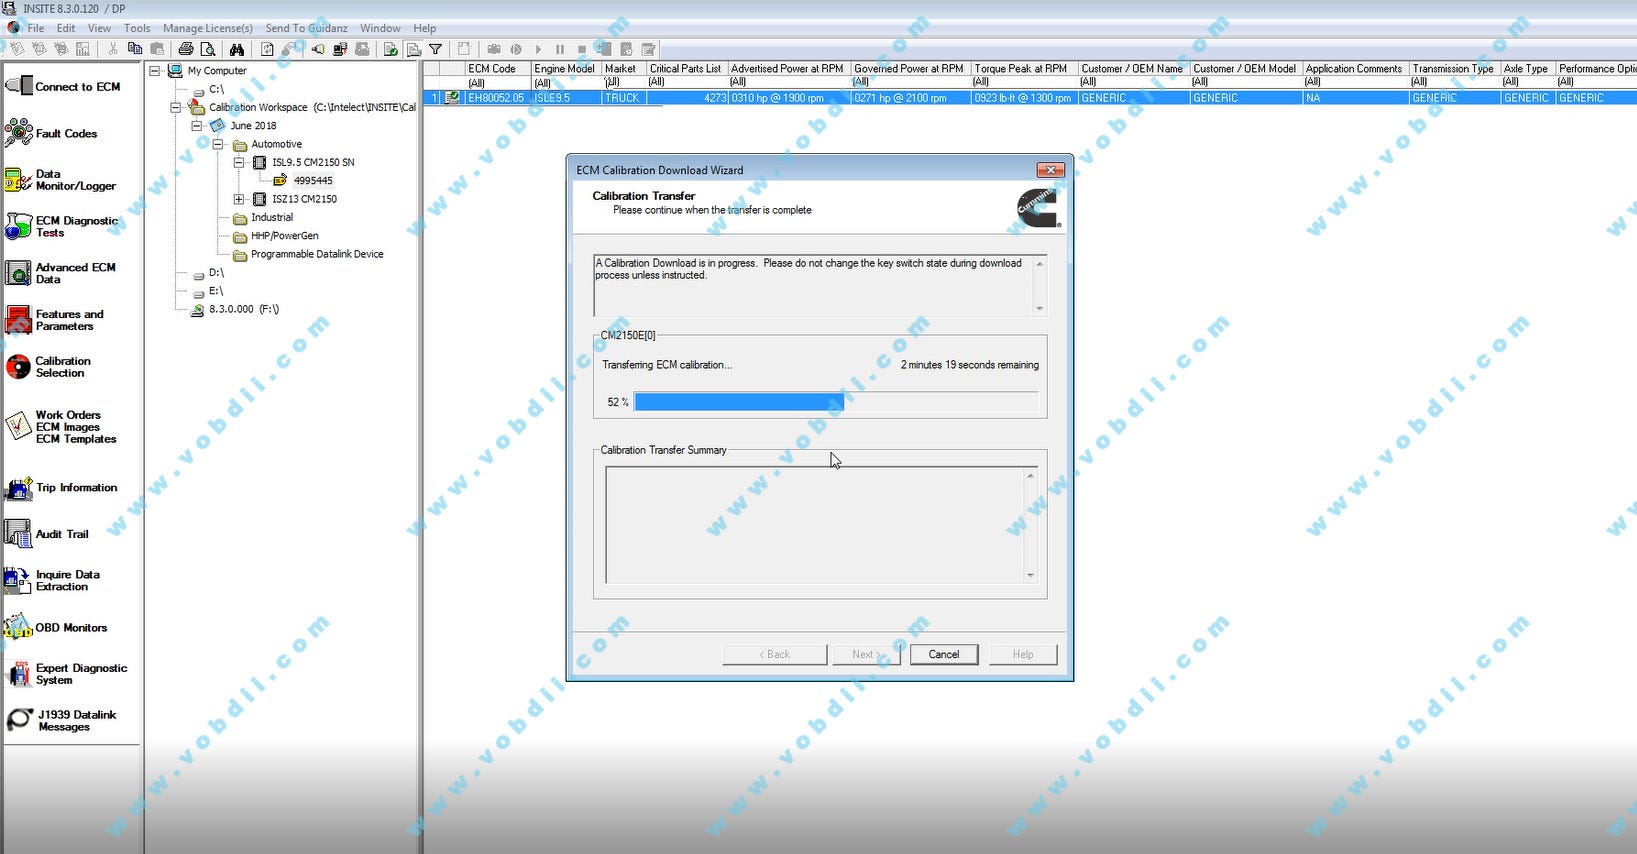Open the View menu

[100, 28]
